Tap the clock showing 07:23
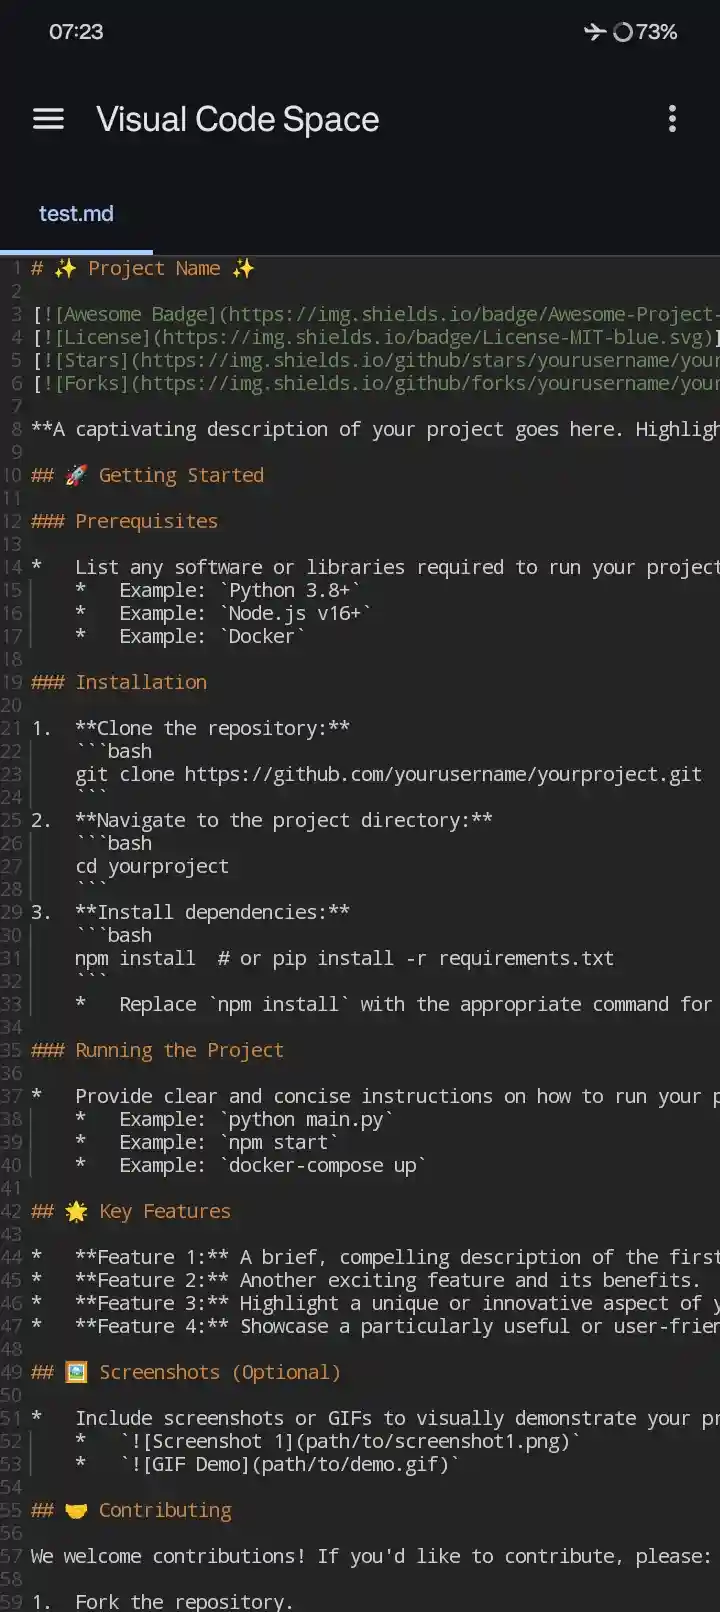The height and width of the screenshot is (1612, 720). (77, 31)
